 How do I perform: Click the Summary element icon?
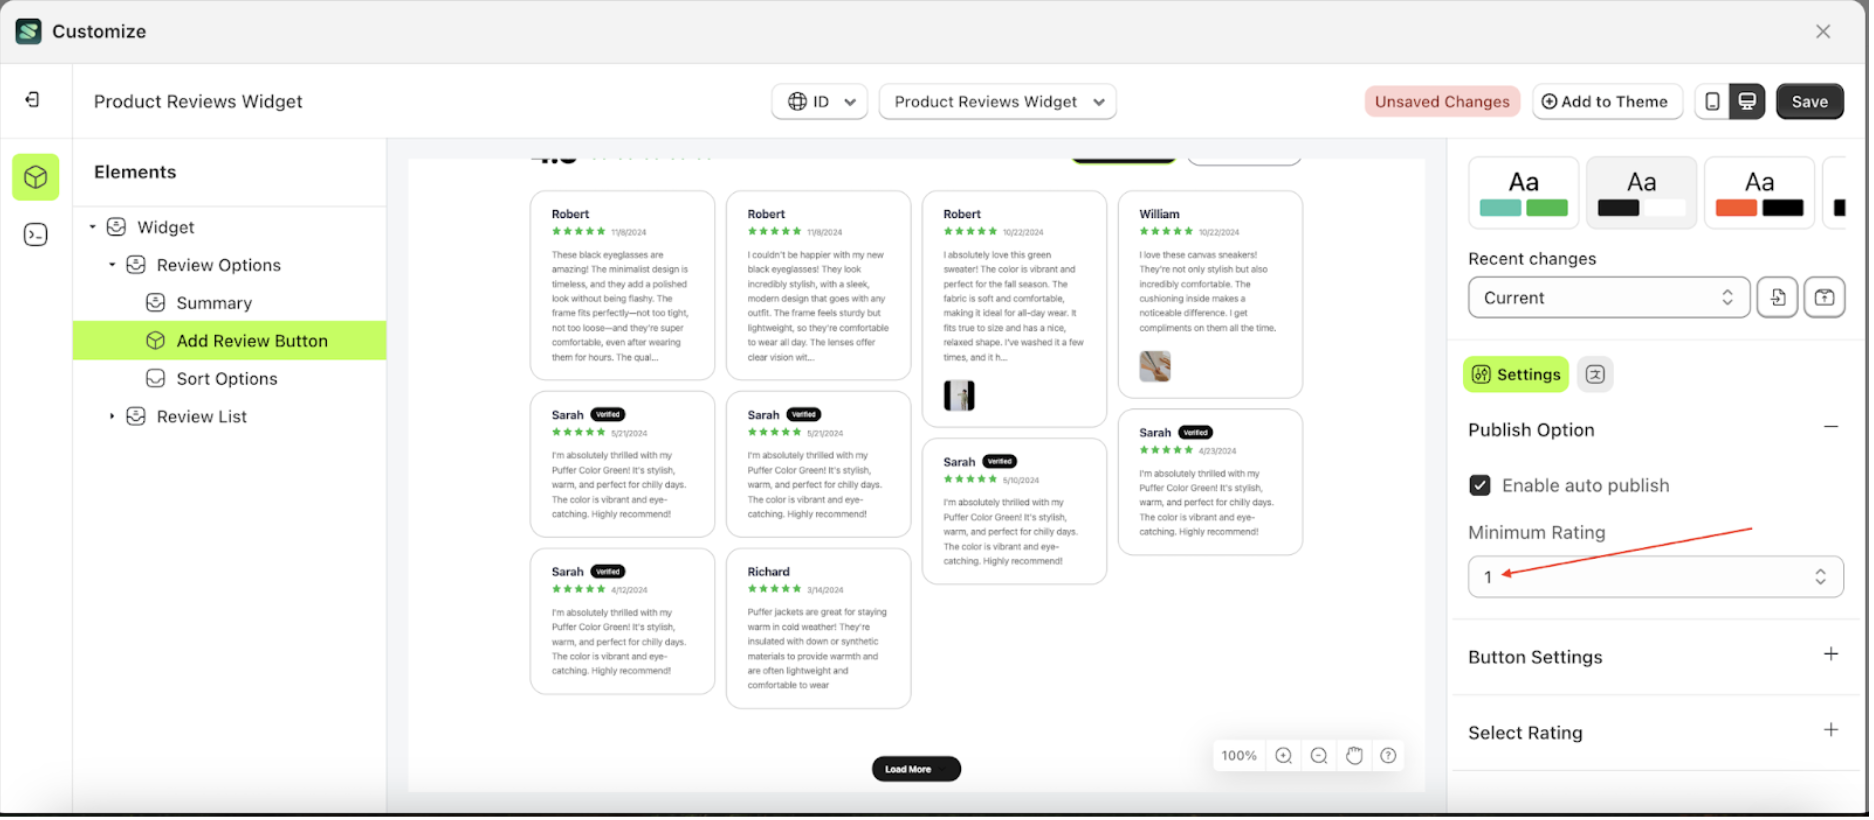tap(156, 303)
